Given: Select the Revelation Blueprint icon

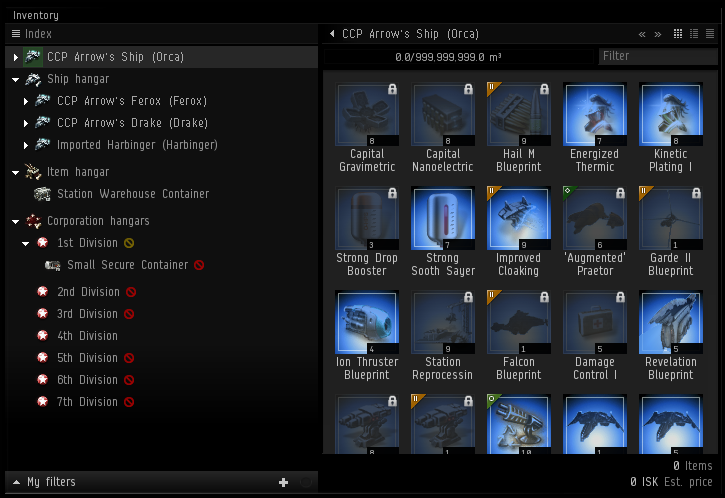Looking at the screenshot, I should (x=670, y=322).
